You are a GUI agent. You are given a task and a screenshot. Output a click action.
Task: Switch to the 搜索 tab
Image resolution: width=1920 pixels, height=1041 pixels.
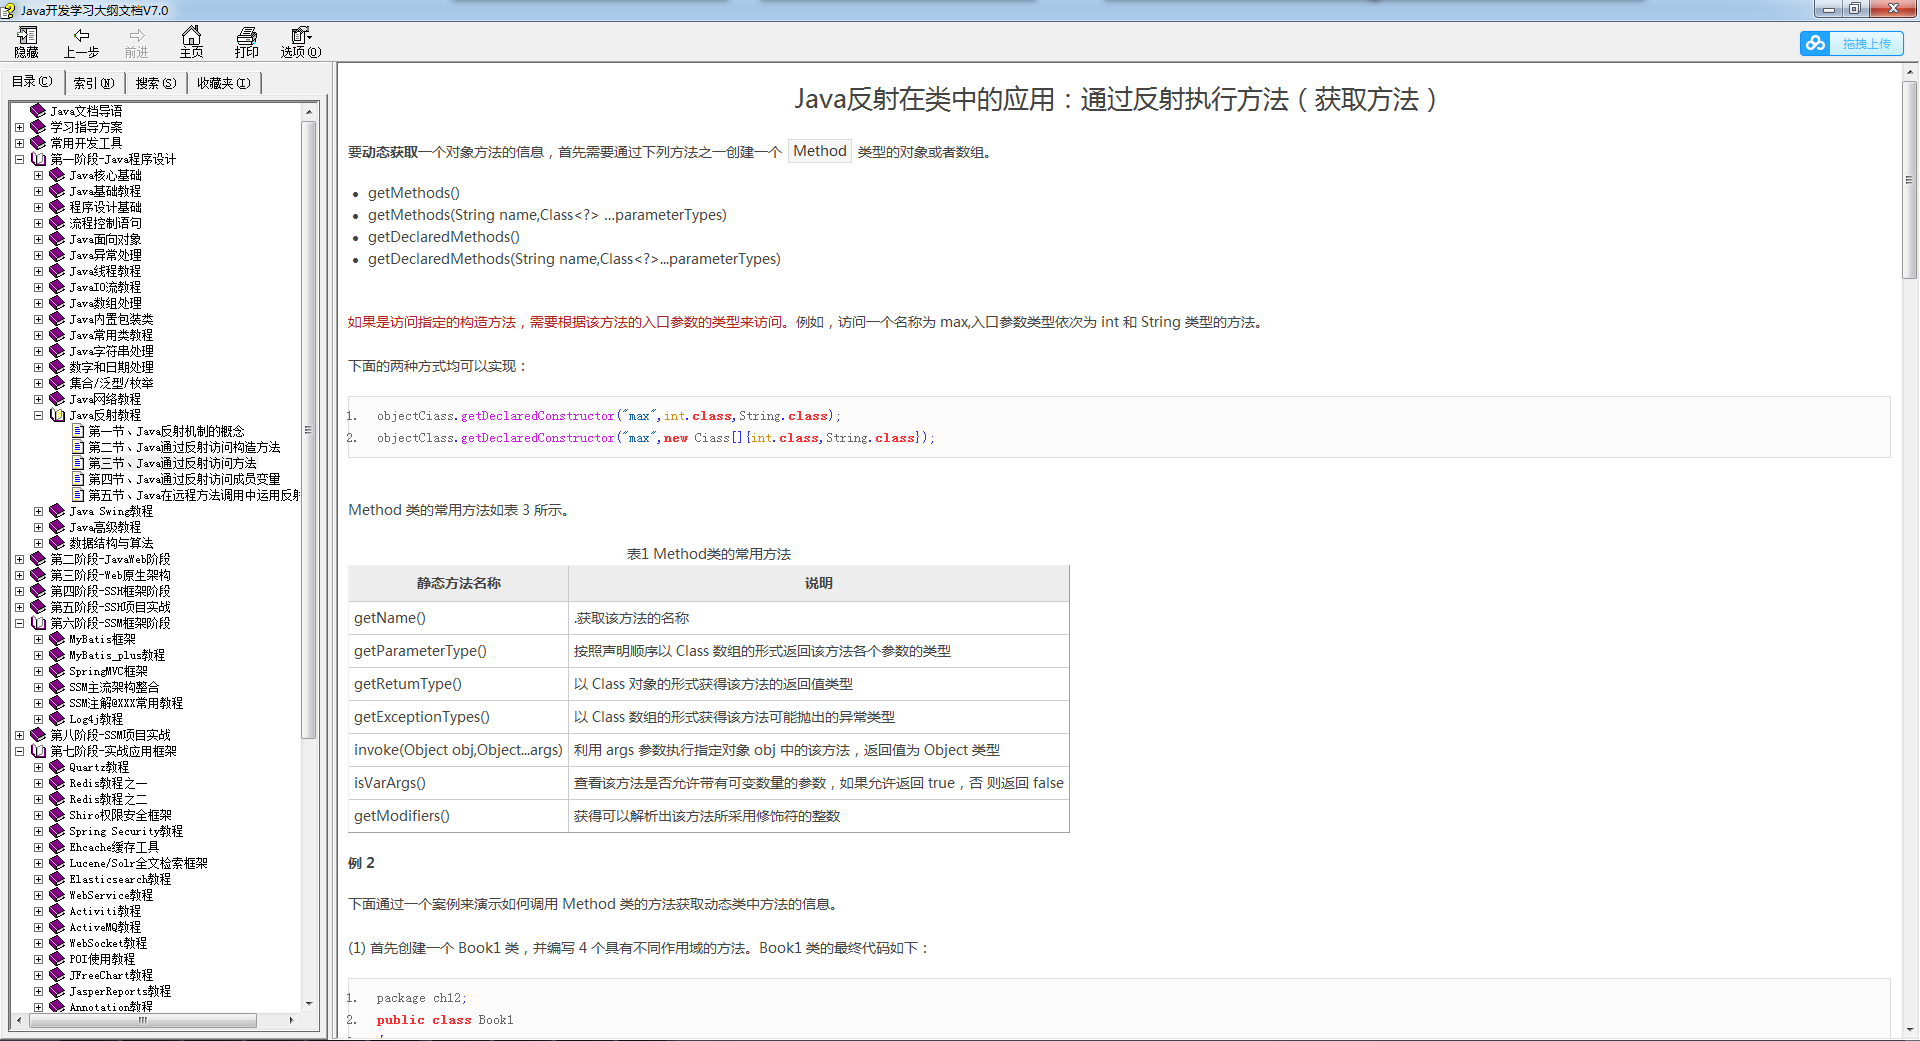coord(156,83)
